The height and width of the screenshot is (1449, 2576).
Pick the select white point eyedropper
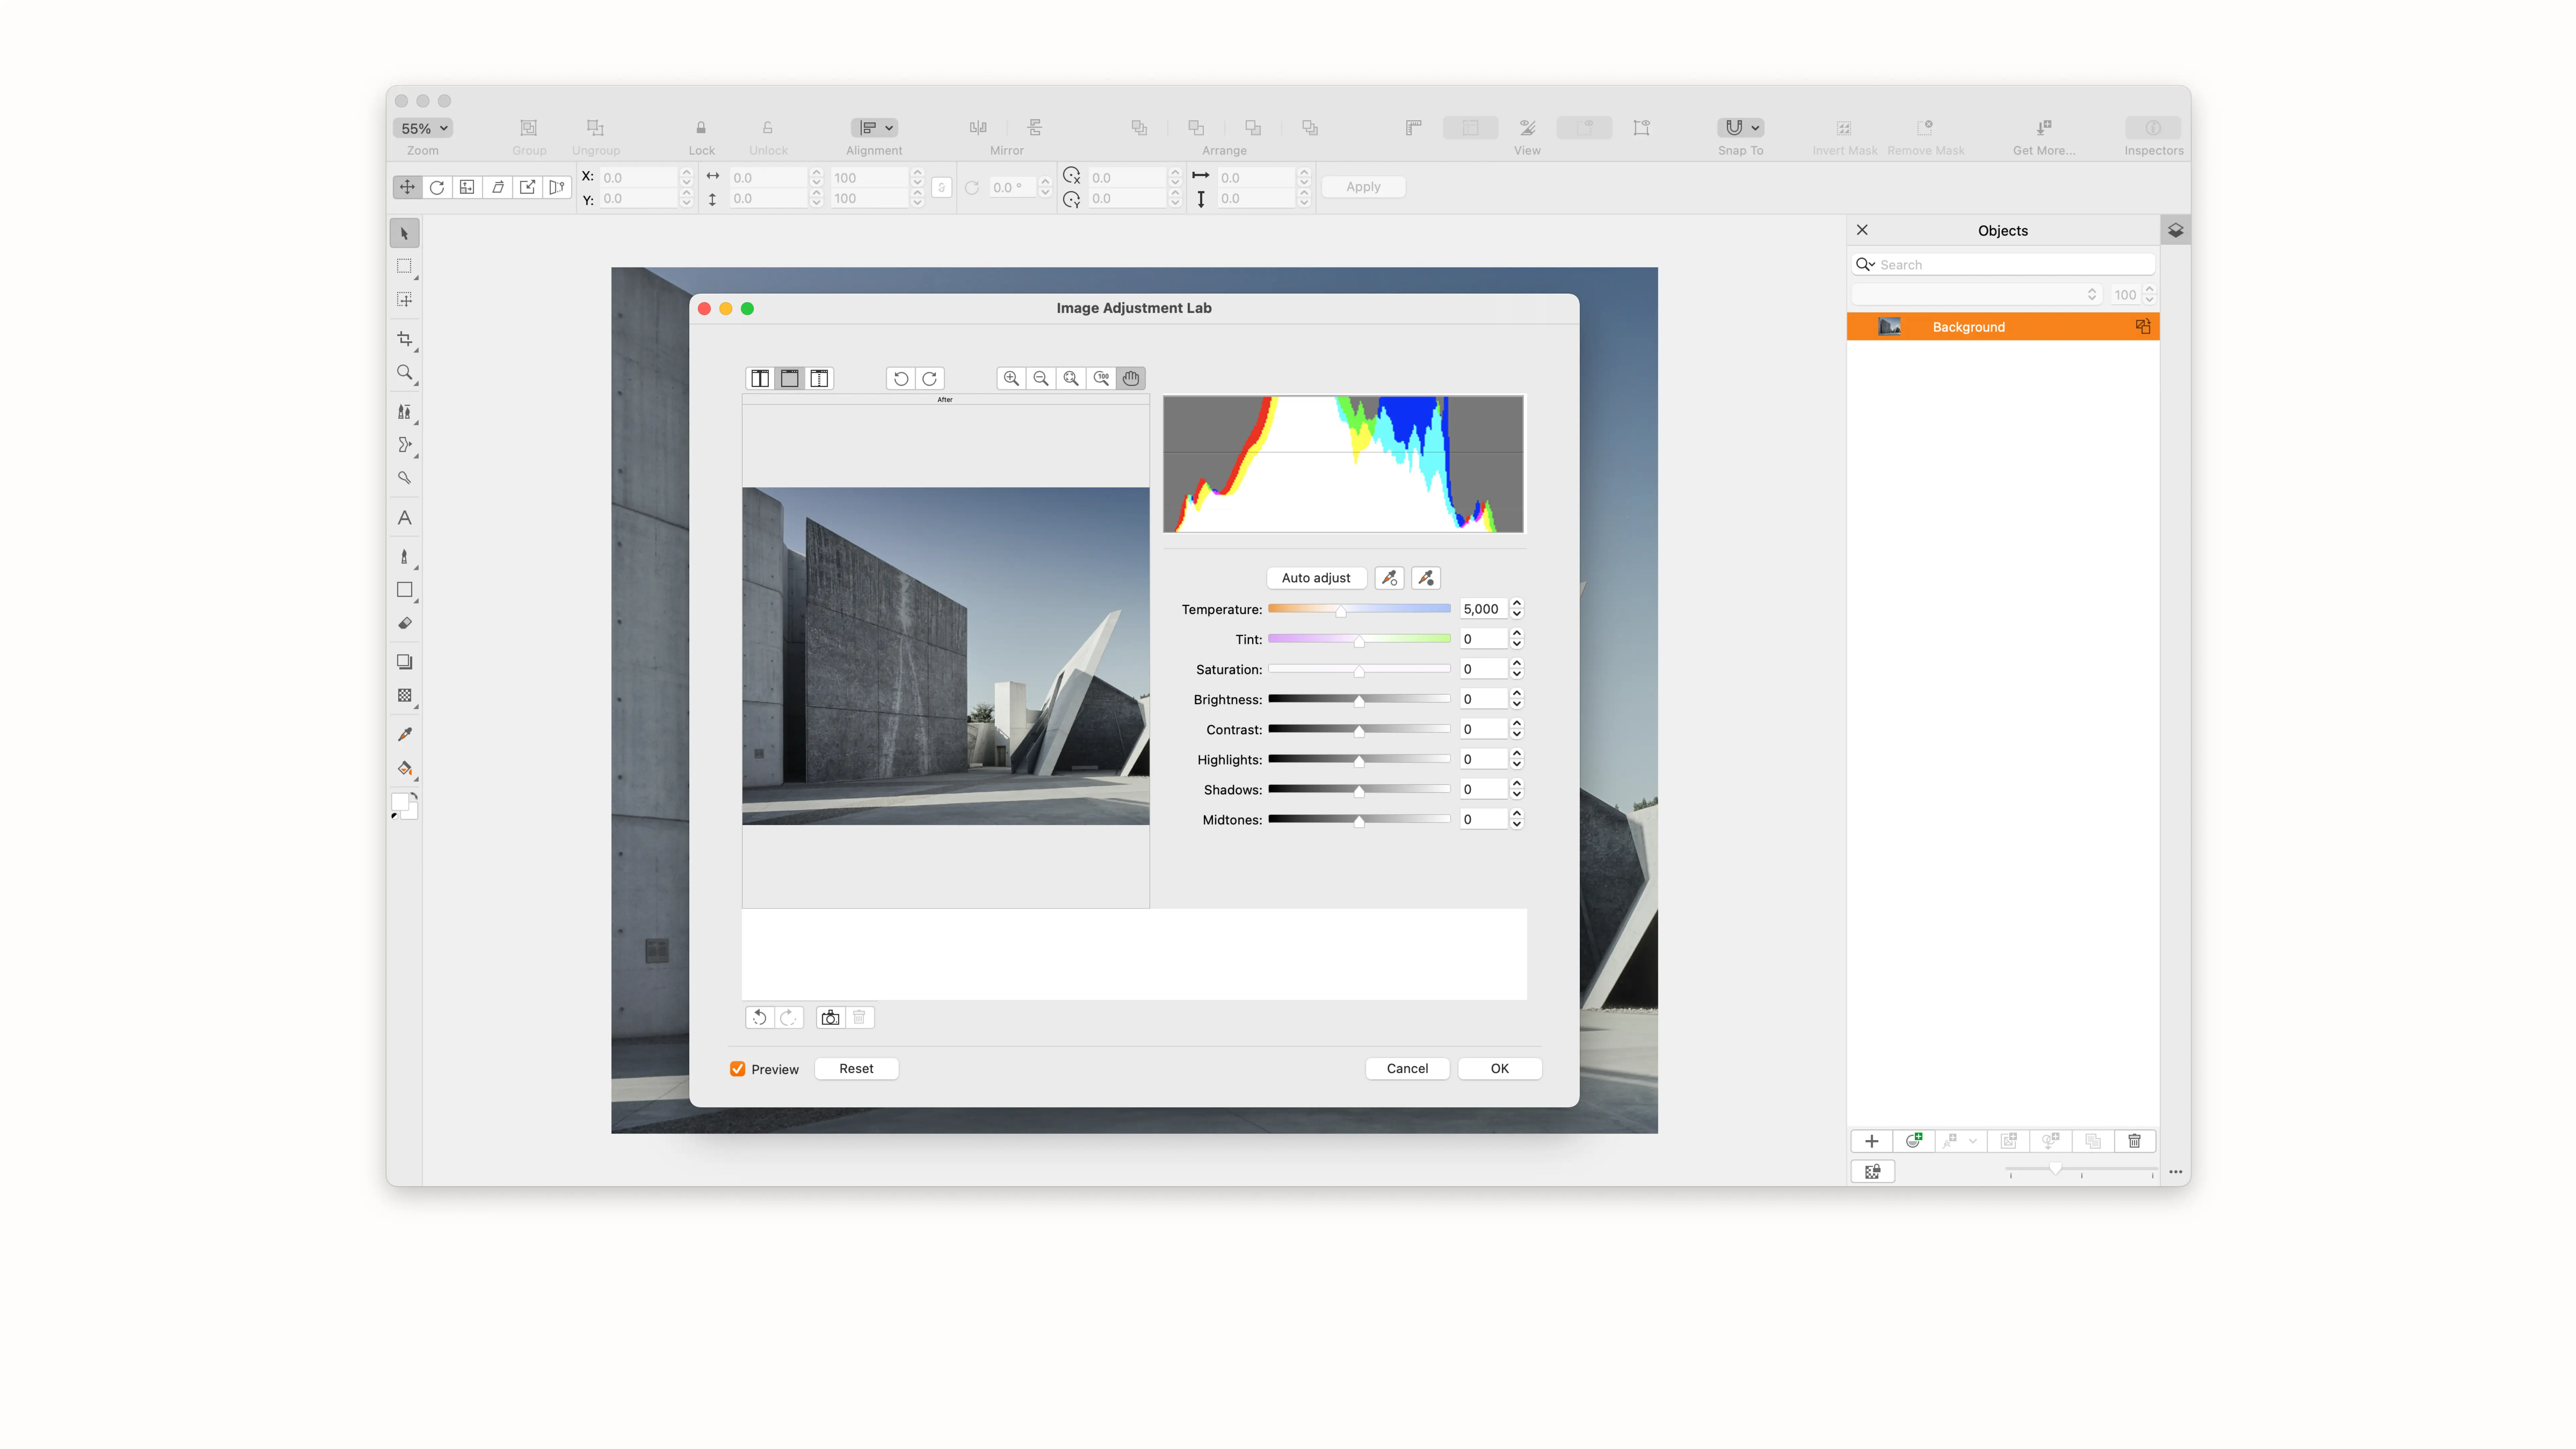(1389, 578)
